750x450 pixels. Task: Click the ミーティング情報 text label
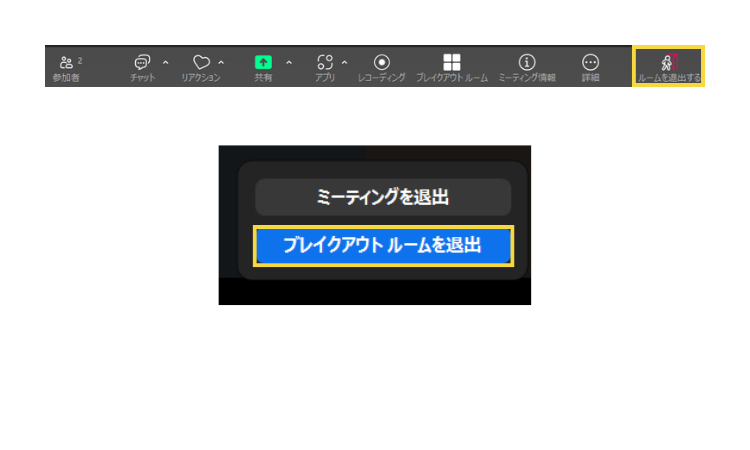click(x=527, y=78)
